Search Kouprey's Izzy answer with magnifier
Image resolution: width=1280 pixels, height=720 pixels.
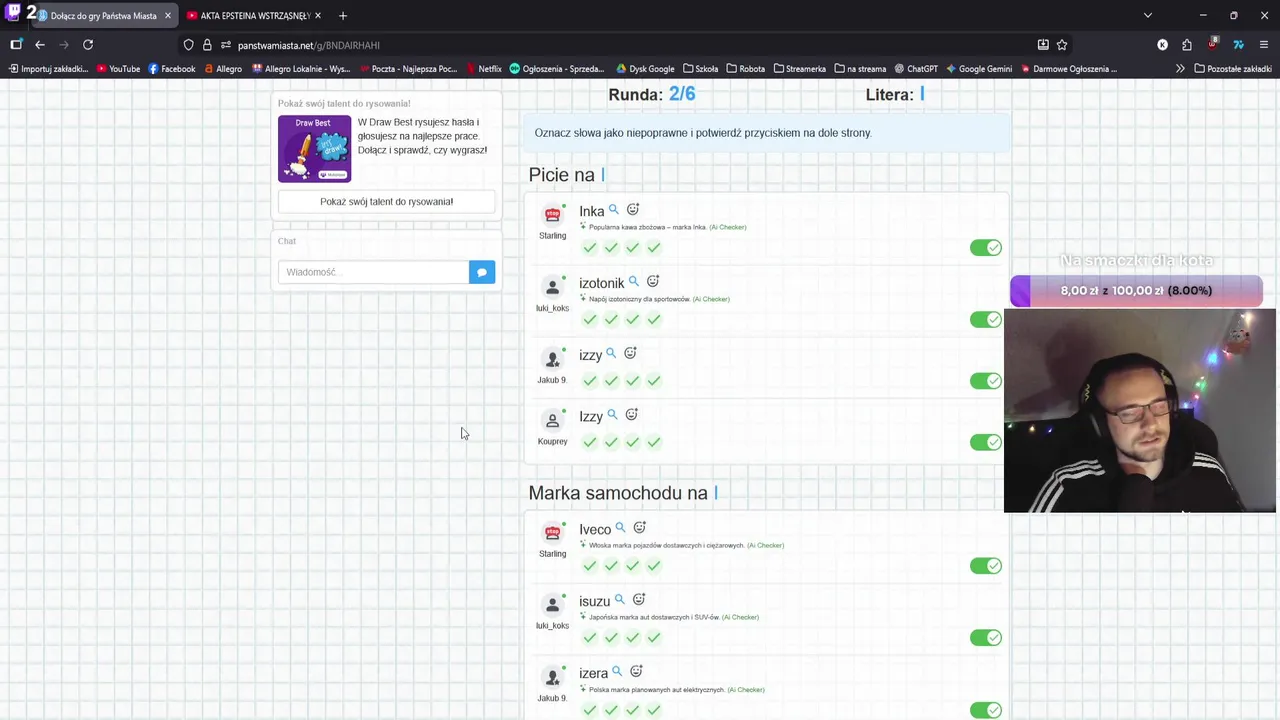coord(612,415)
